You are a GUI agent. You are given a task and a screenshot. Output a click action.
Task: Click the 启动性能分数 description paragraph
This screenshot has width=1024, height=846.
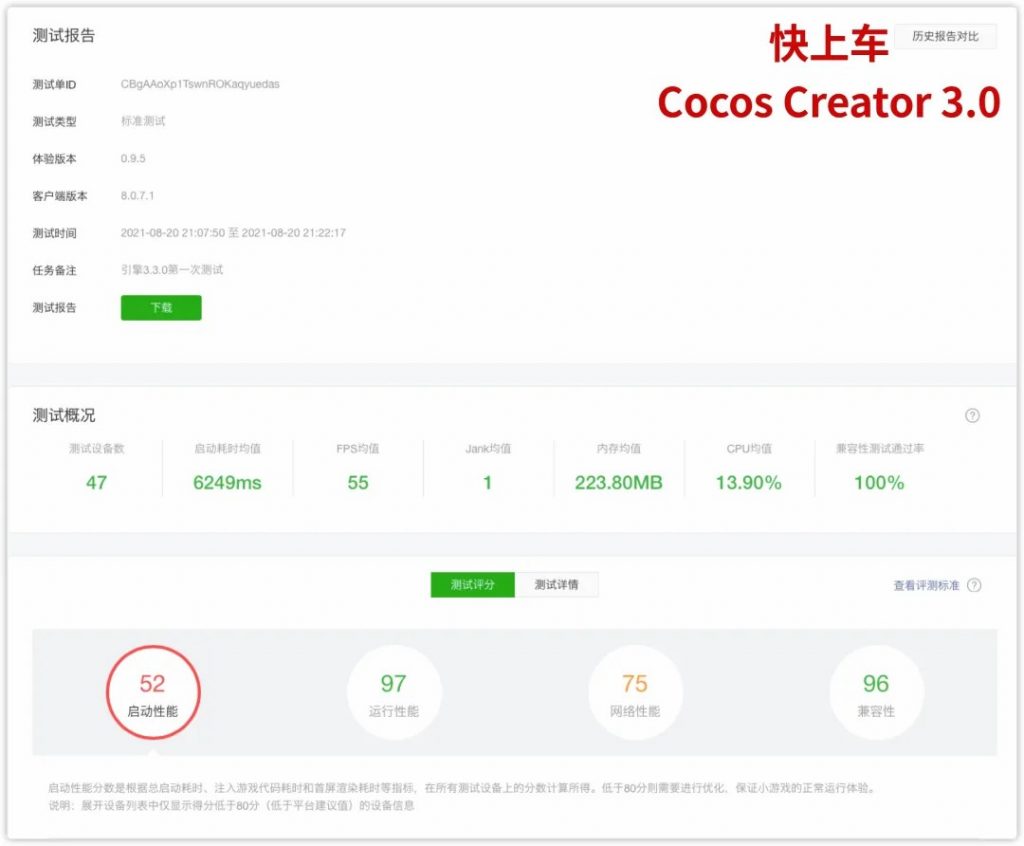click(x=462, y=788)
